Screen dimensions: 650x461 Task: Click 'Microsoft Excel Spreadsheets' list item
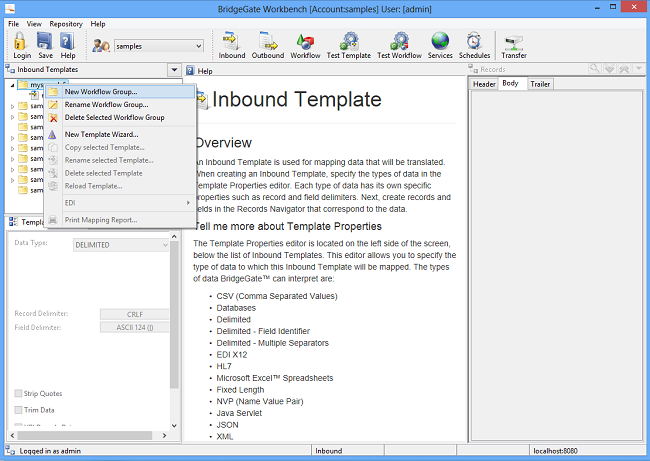[275, 378]
